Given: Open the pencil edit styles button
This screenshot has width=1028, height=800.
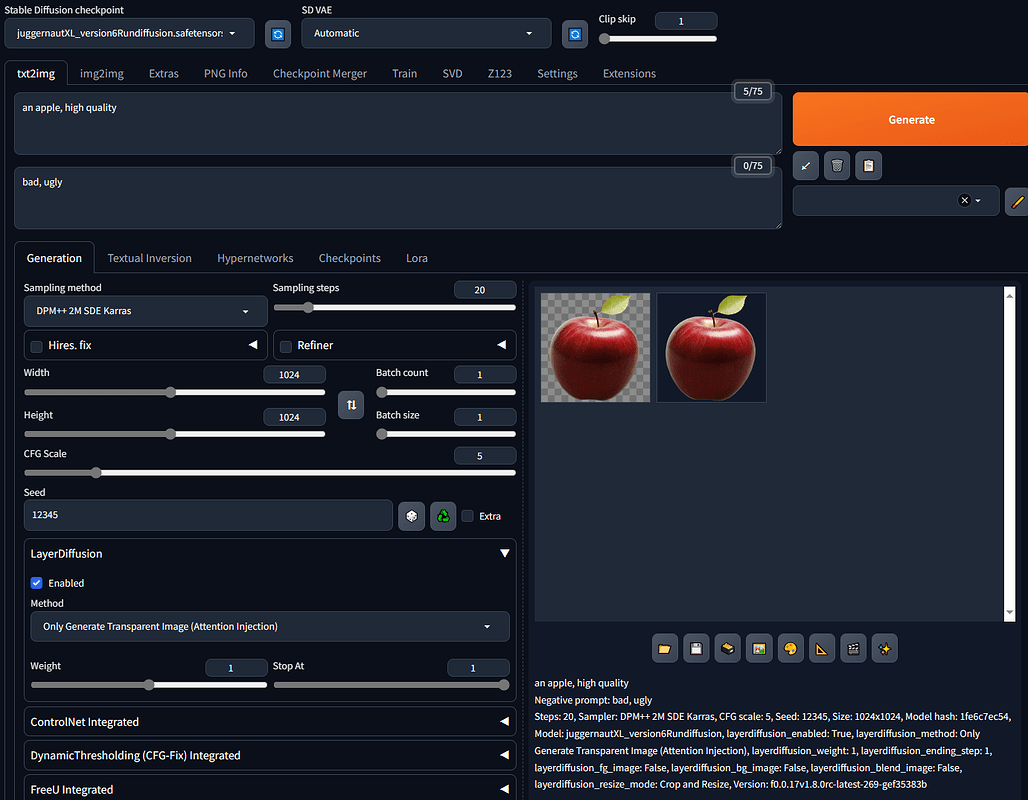Looking at the screenshot, I should point(1017,201).
